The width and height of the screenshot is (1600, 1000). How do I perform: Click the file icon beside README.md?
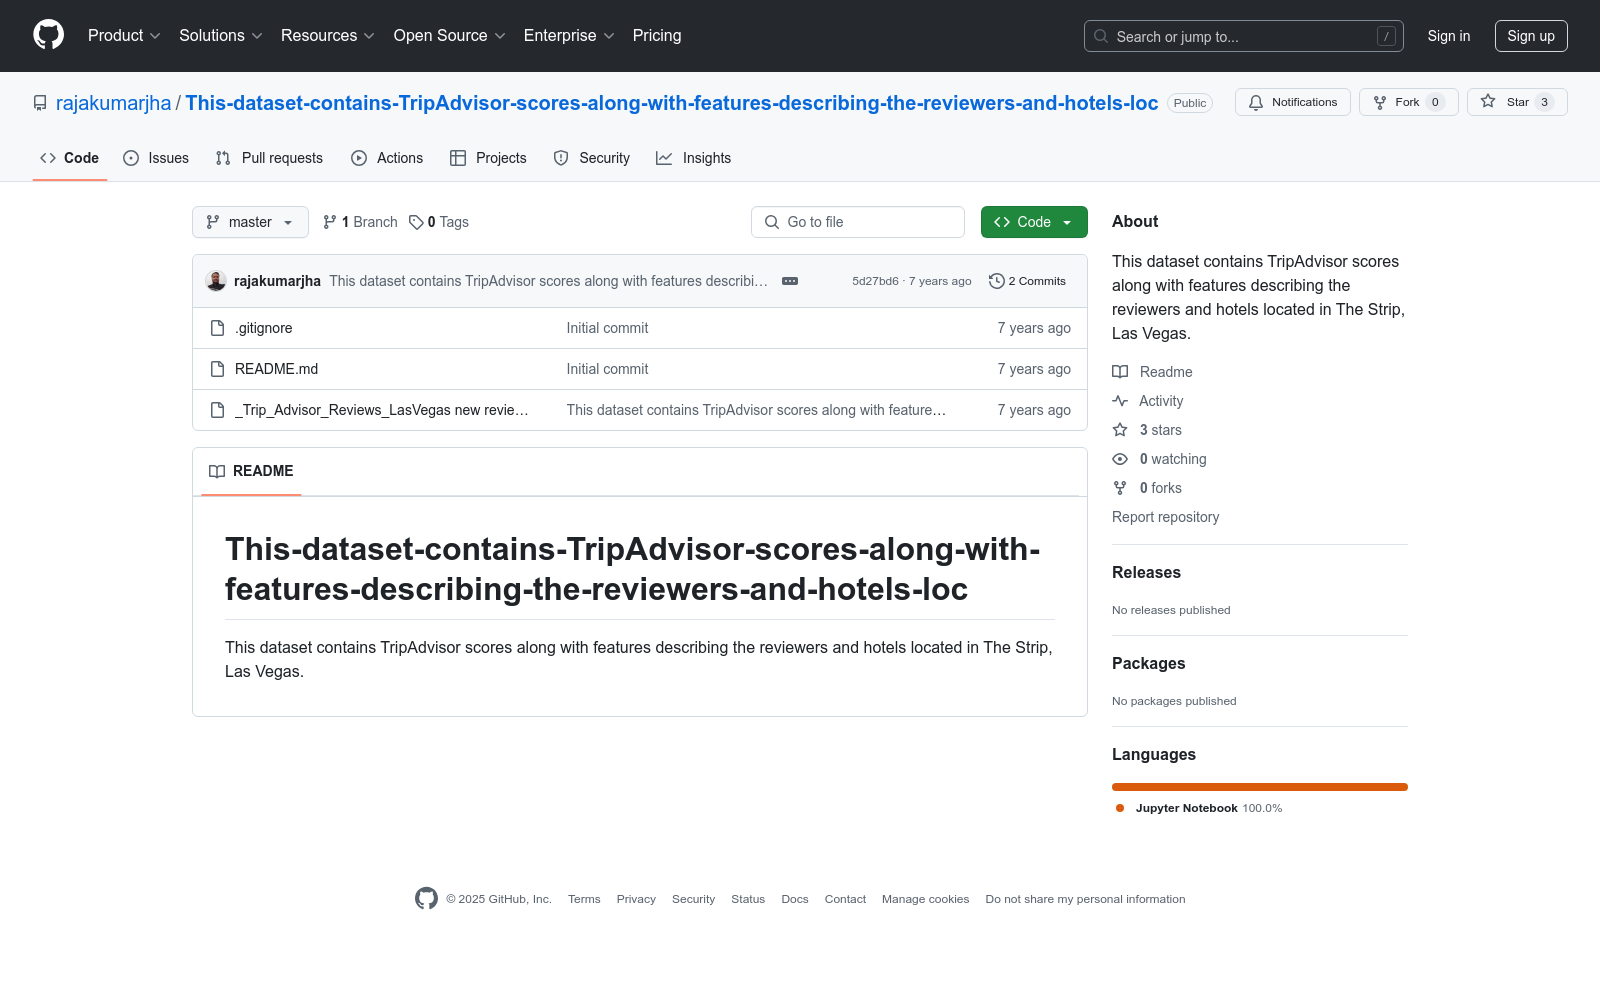pyautogui.click(x=217, y=369)
